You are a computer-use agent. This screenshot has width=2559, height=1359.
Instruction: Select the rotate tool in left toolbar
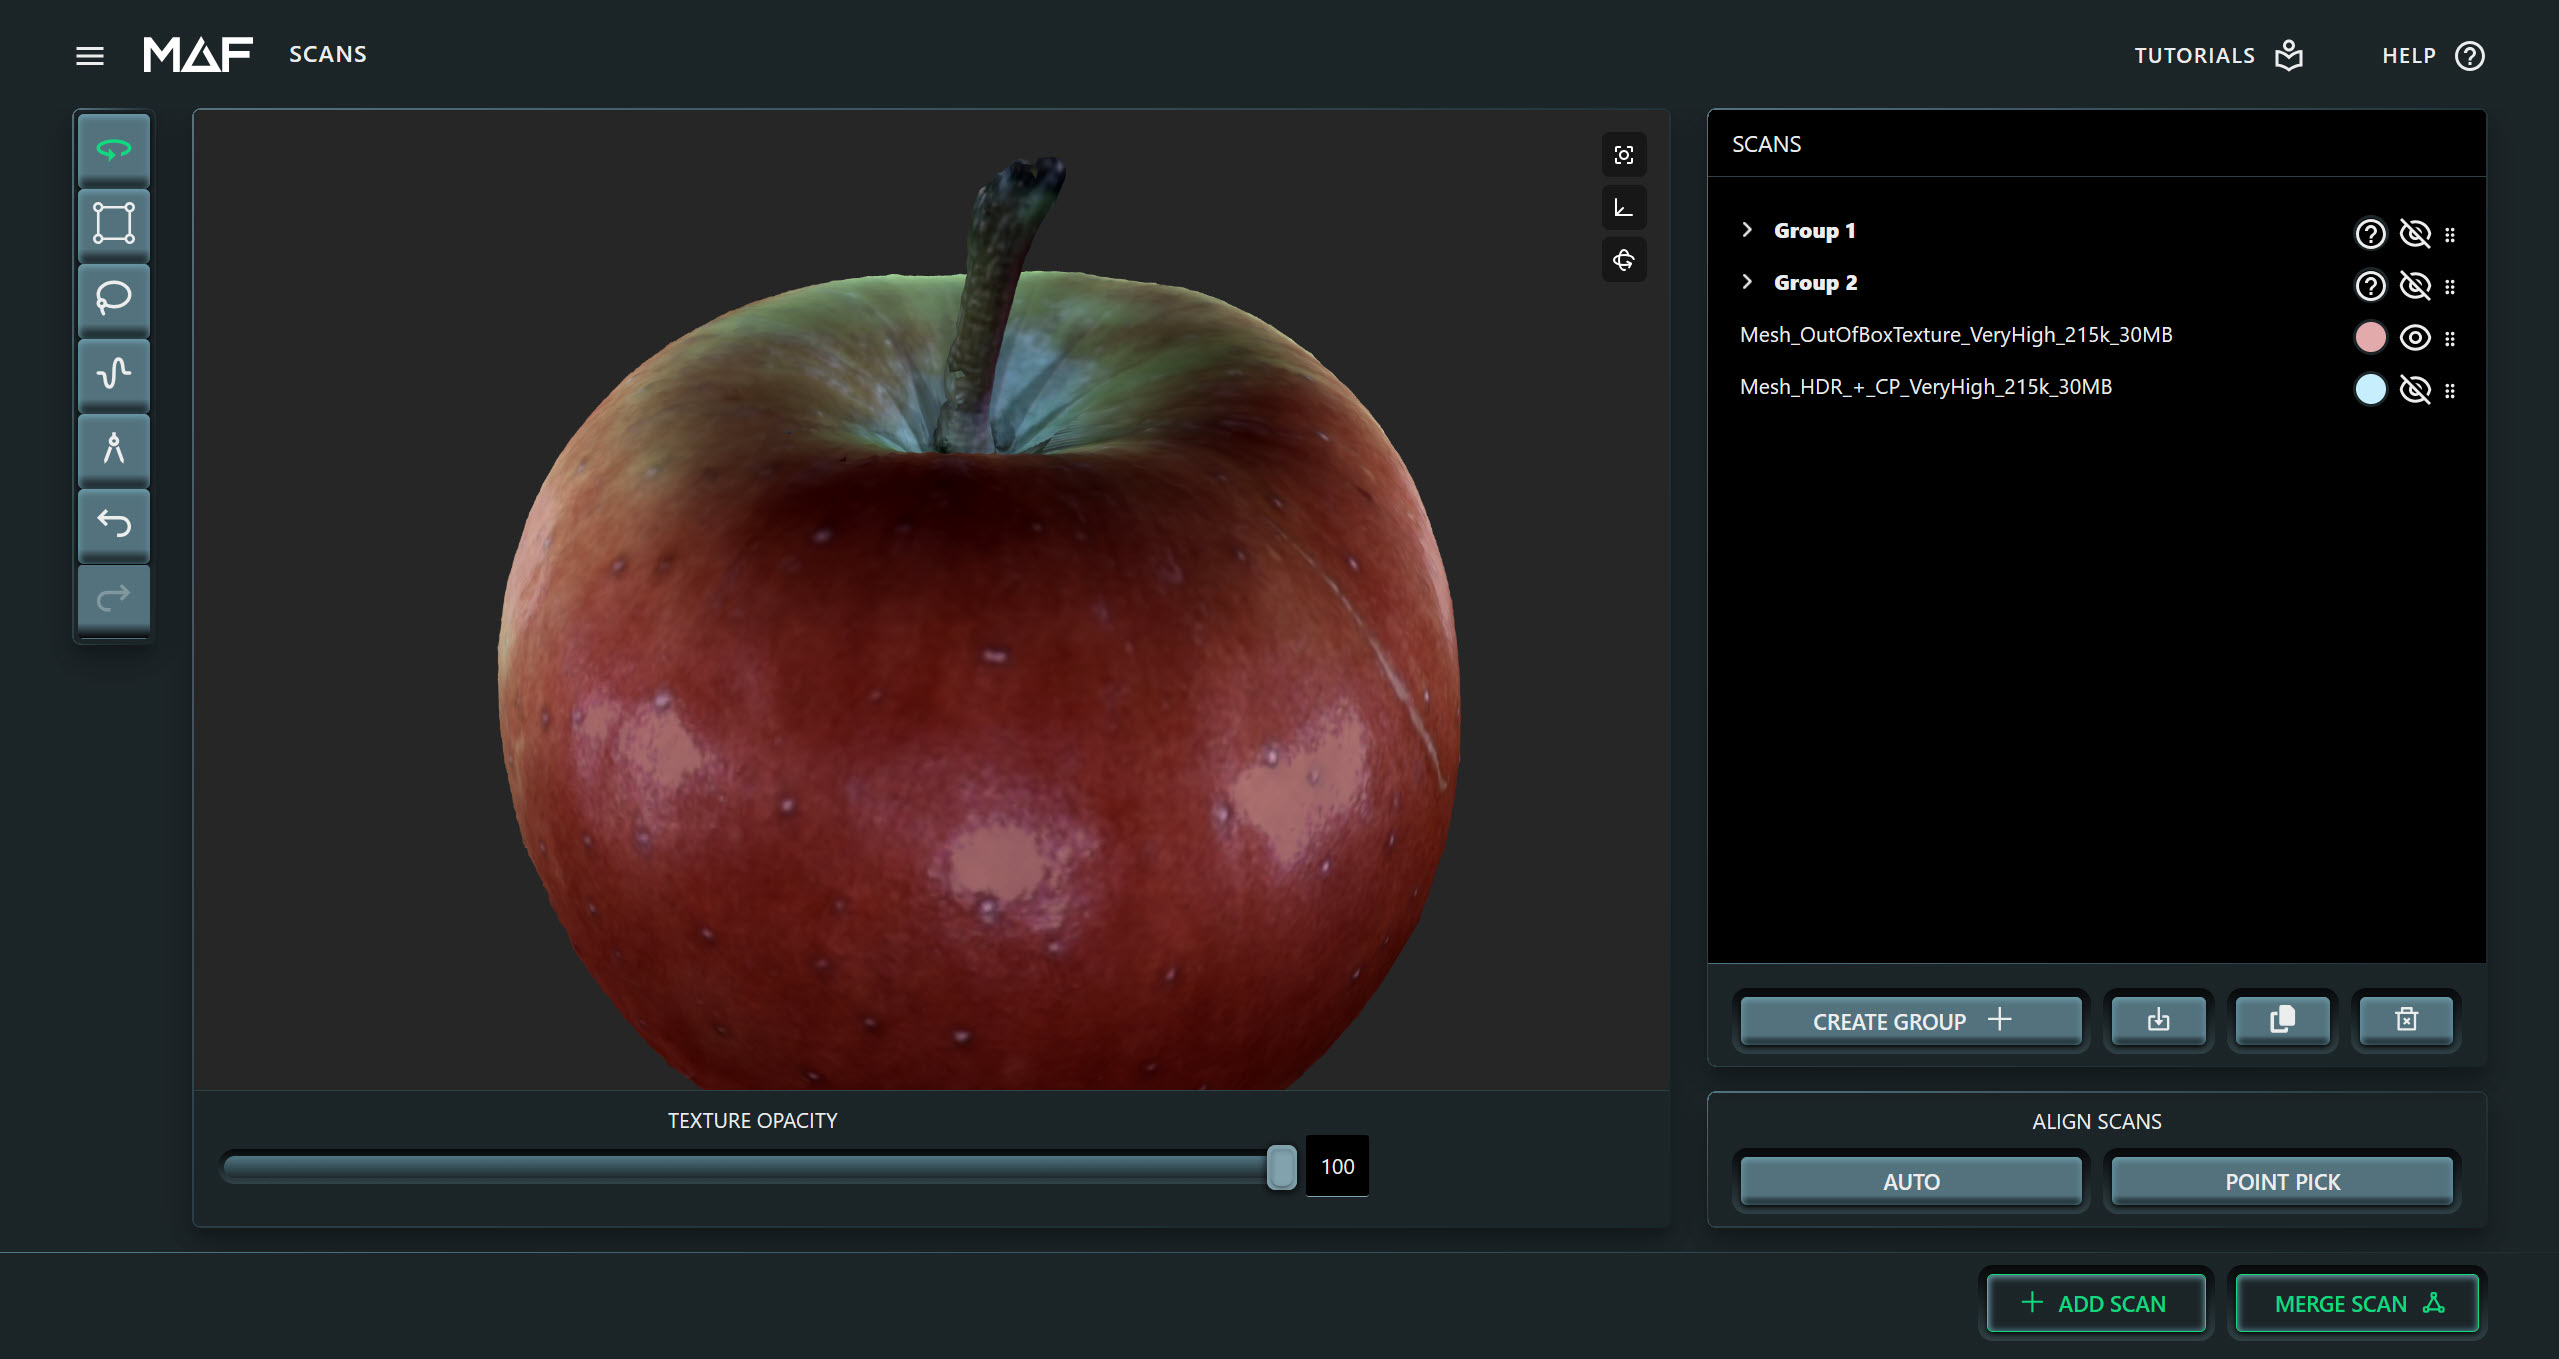[x=114, y=150]
